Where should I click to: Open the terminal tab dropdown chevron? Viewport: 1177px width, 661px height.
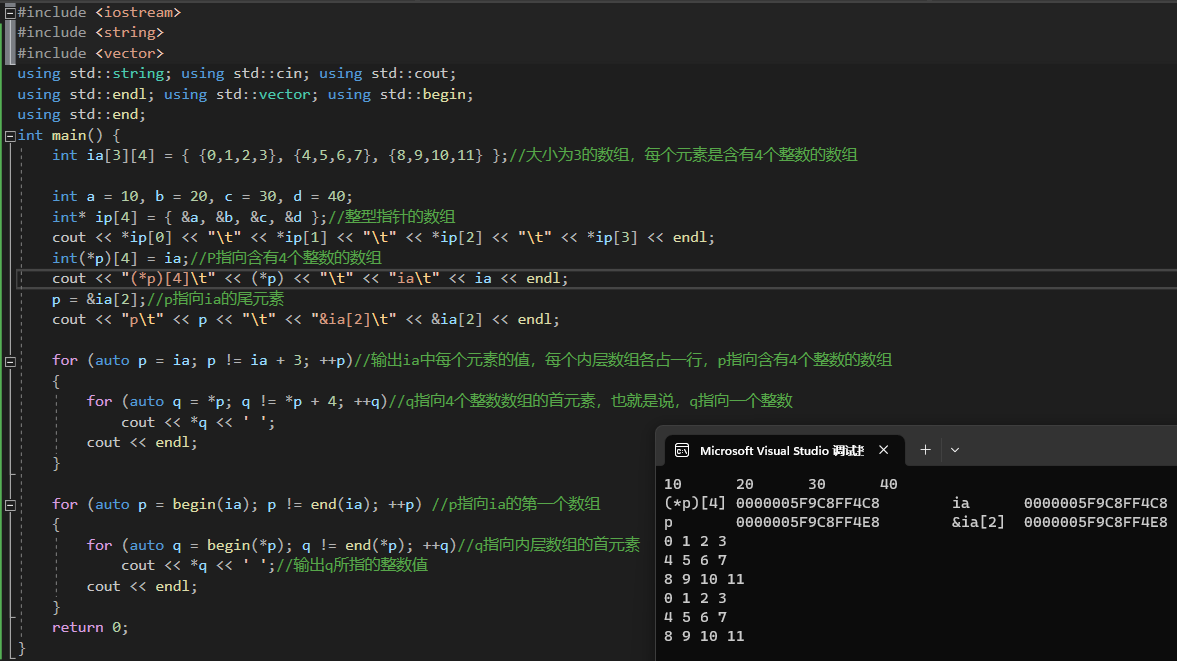(x=955, y=450)
